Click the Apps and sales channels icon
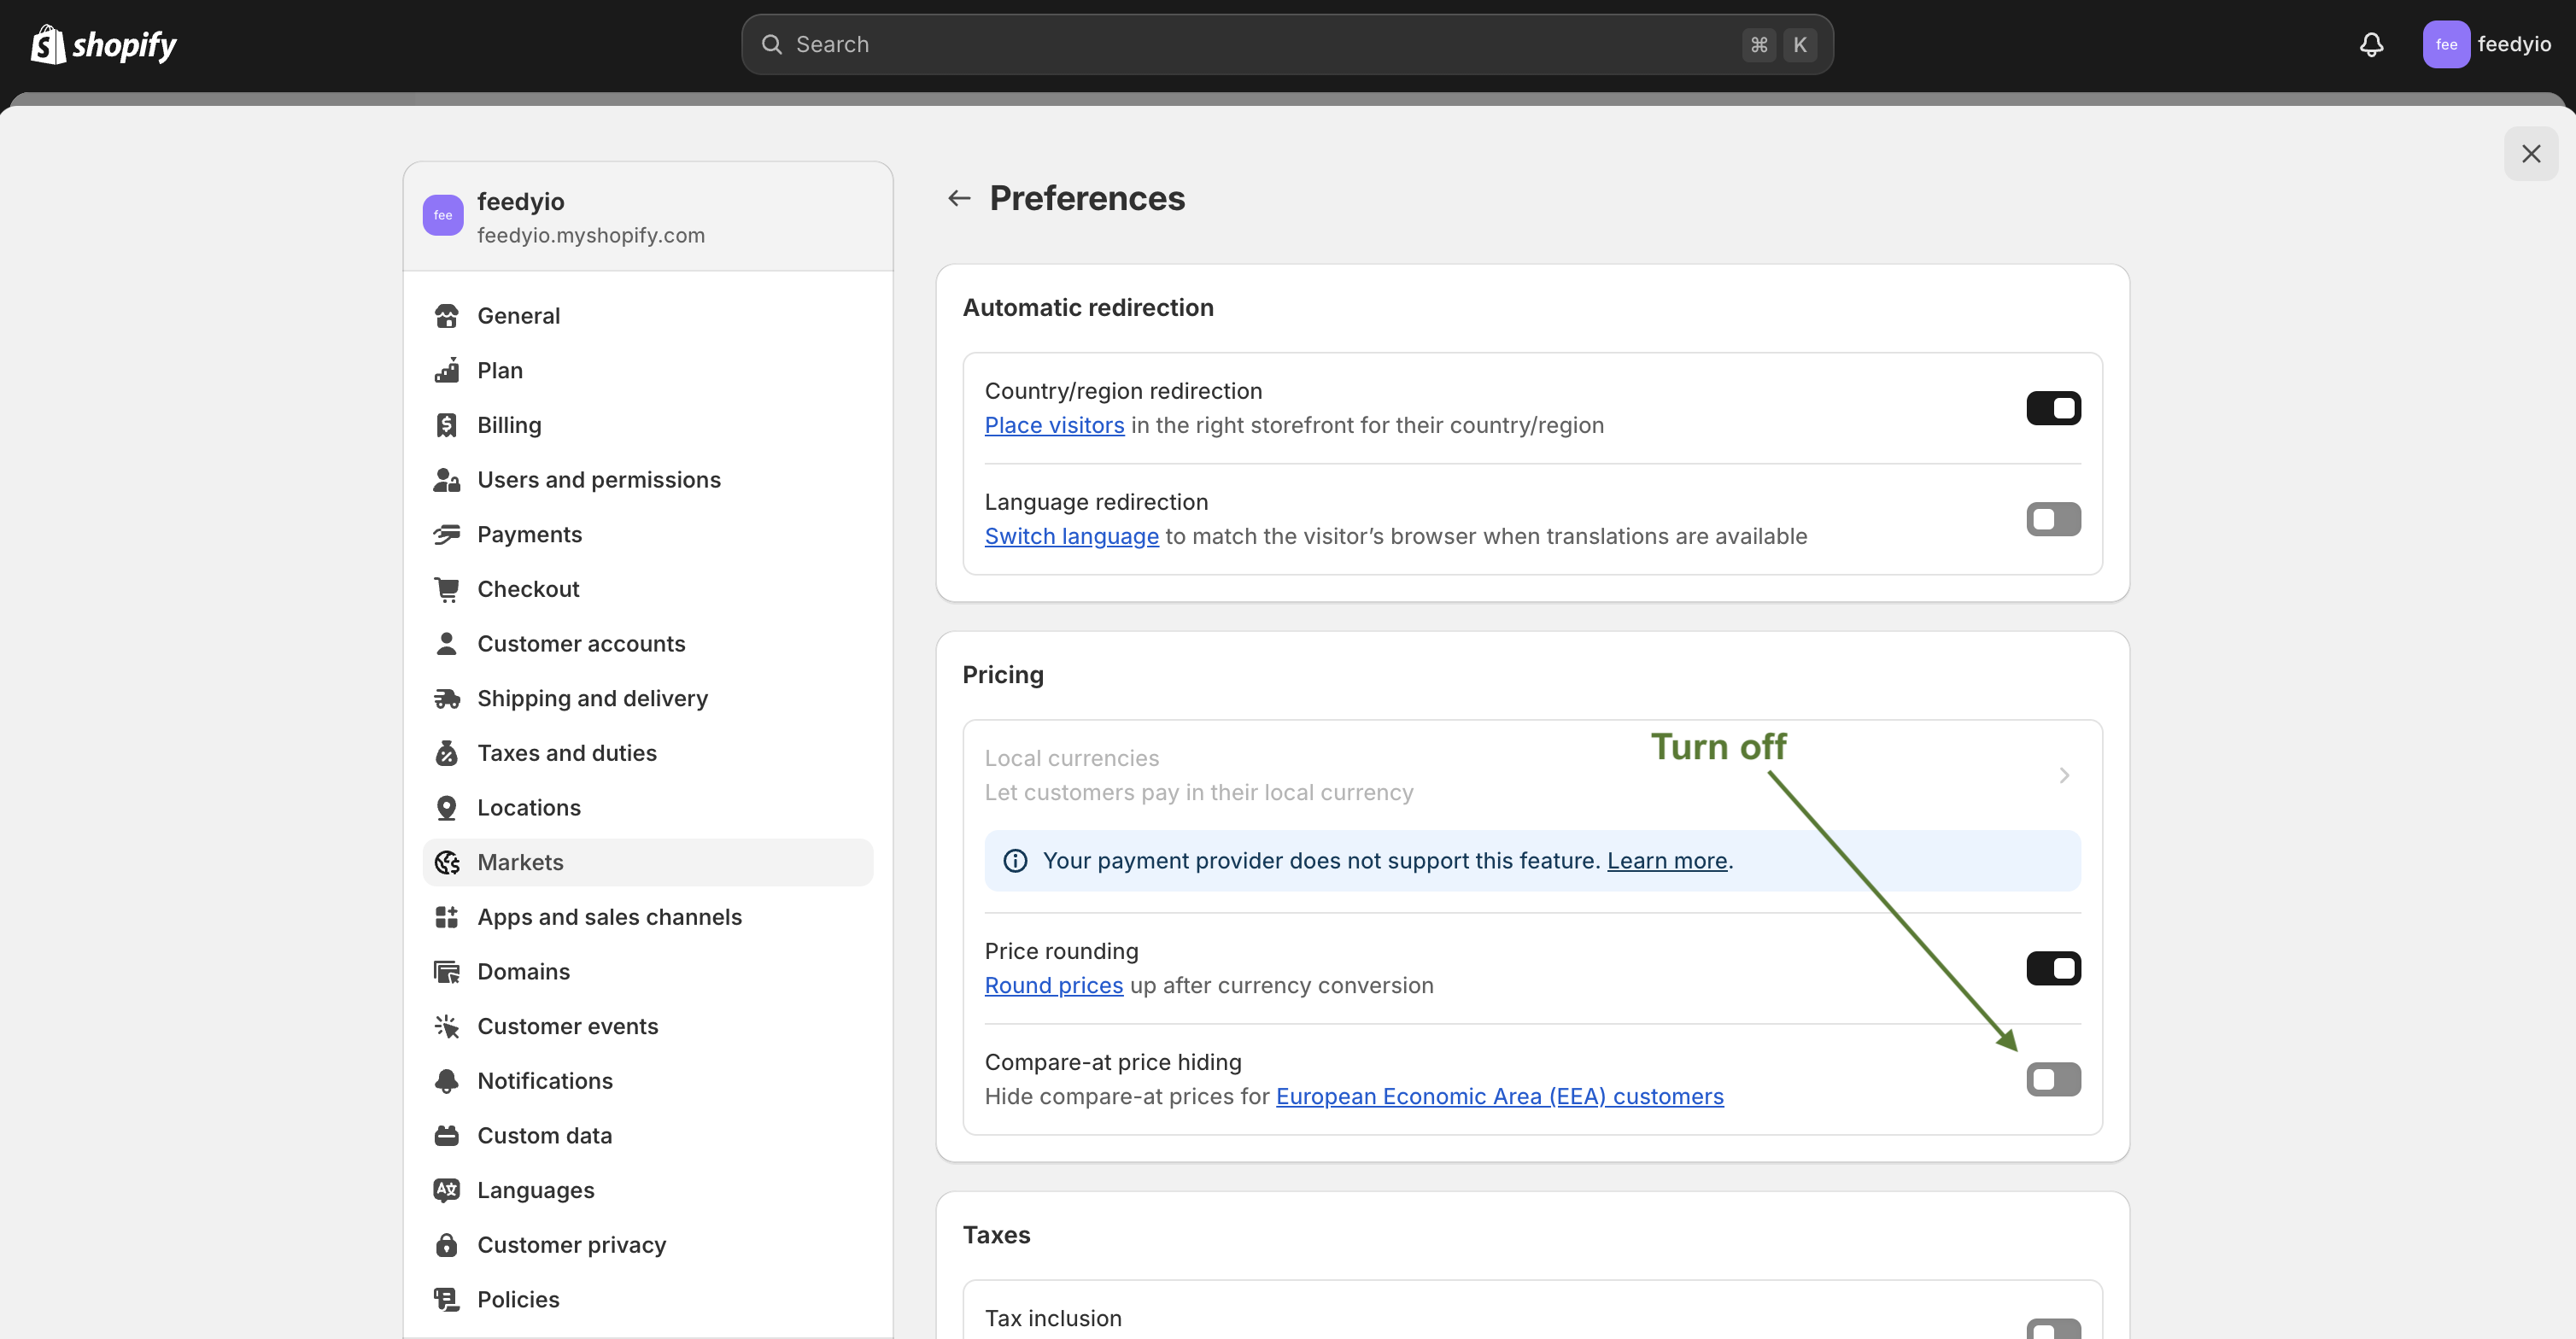 point(446,917)
